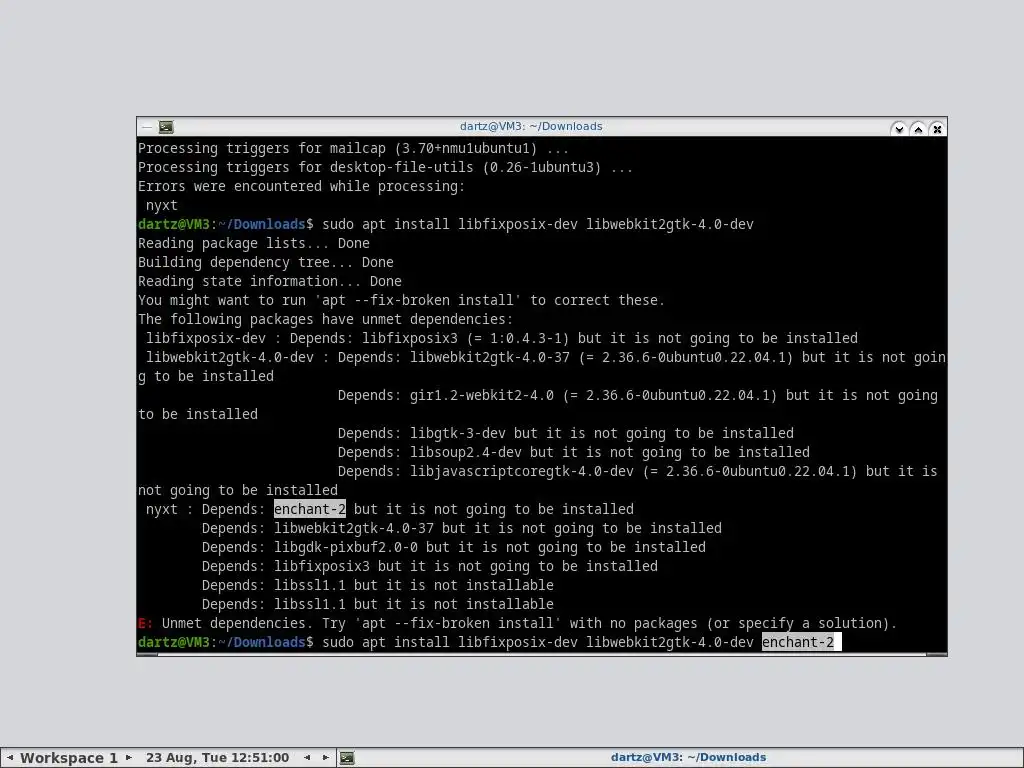Click the red E: error marker
Screen dimensions: 1024x768
pyautogui.click(x=146, y=623)
